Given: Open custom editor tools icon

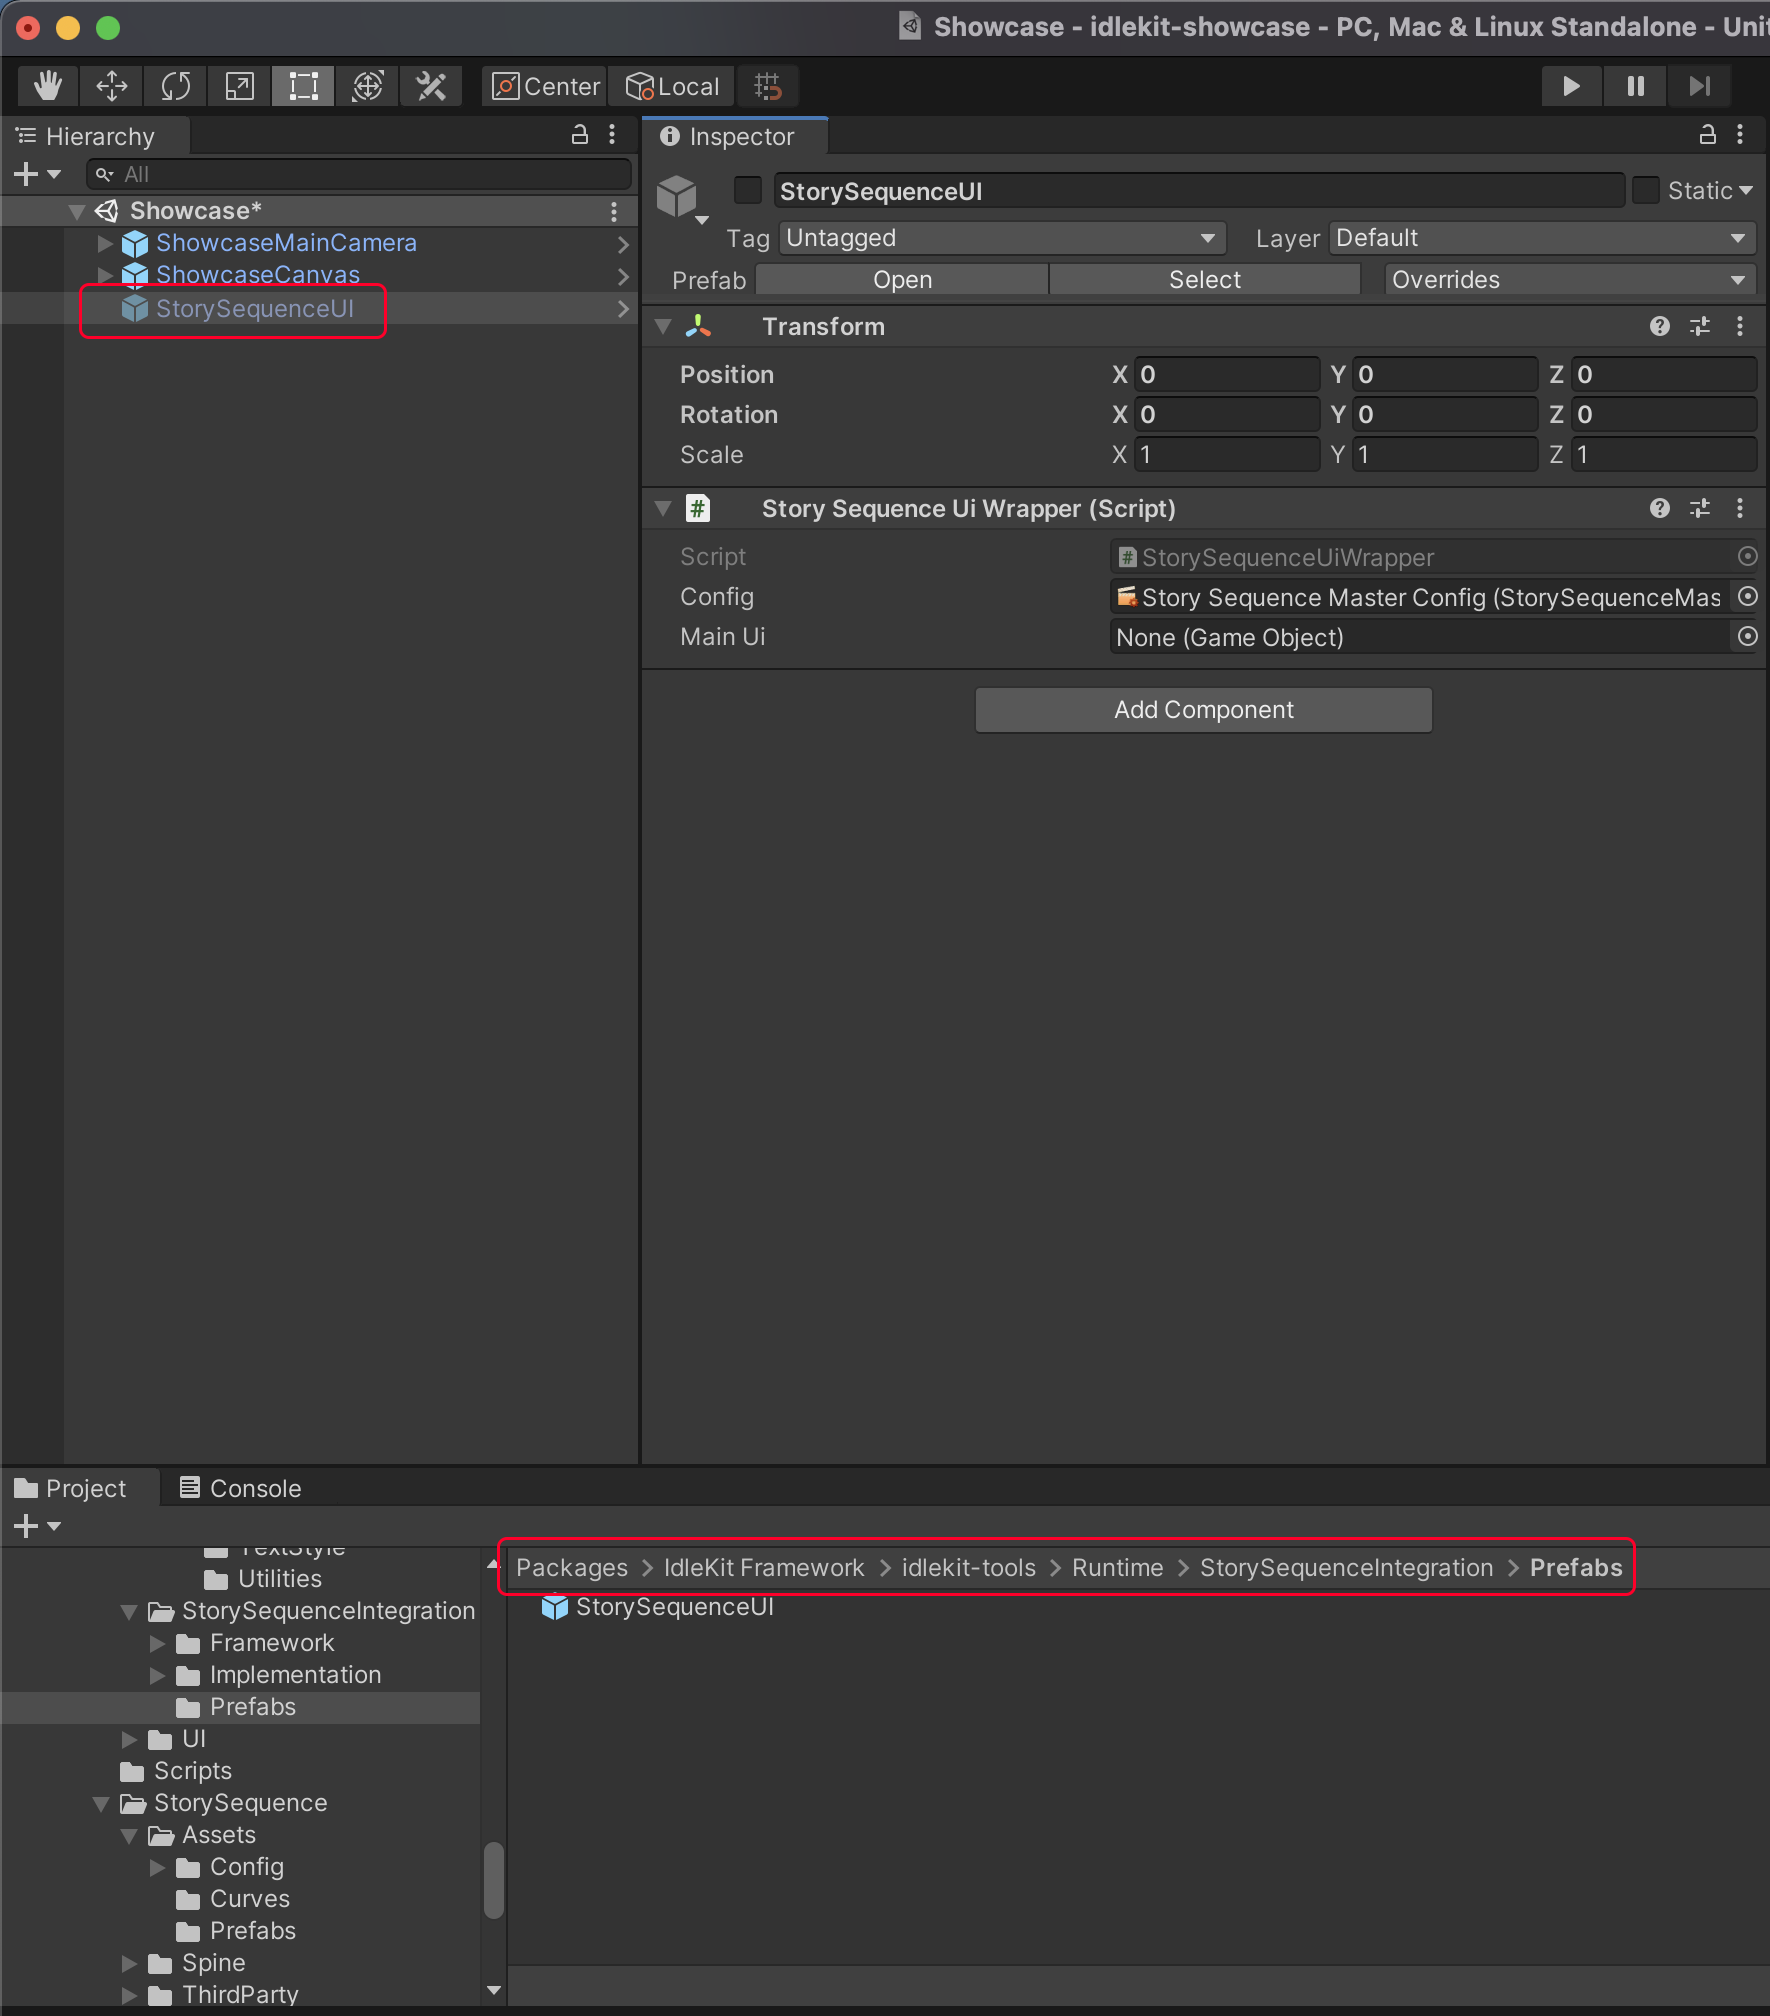Looking at the screenshot, I should [431, 87].
